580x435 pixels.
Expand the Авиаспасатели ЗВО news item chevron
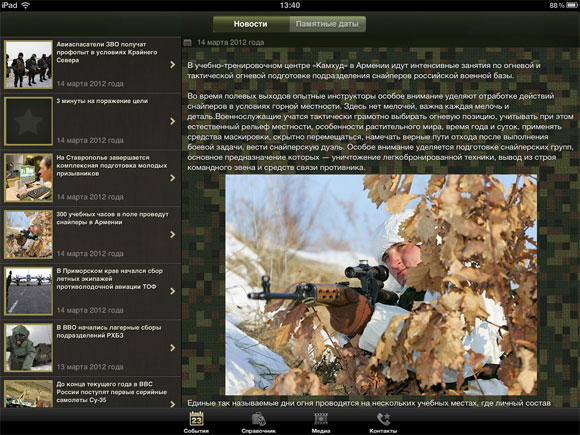172,64
